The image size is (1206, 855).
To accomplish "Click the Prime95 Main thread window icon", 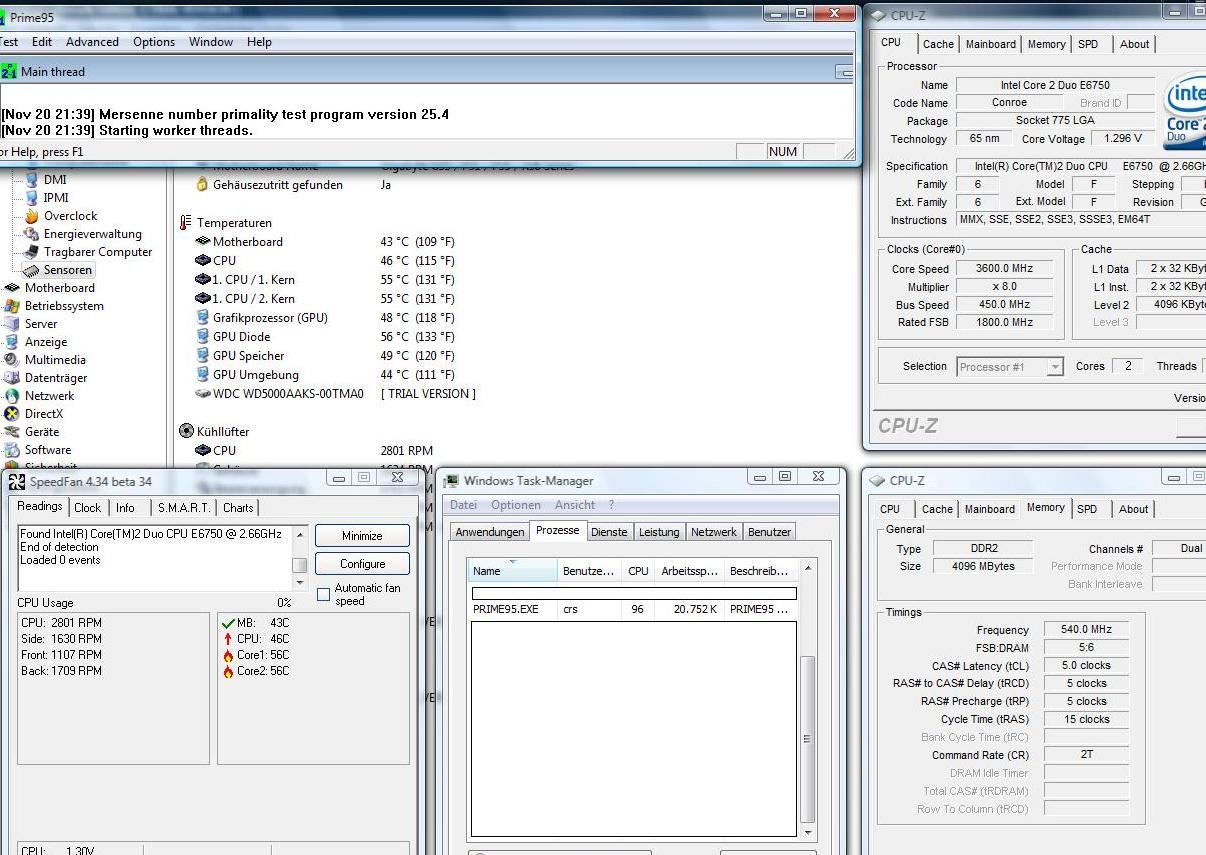I will click(9, 72).
